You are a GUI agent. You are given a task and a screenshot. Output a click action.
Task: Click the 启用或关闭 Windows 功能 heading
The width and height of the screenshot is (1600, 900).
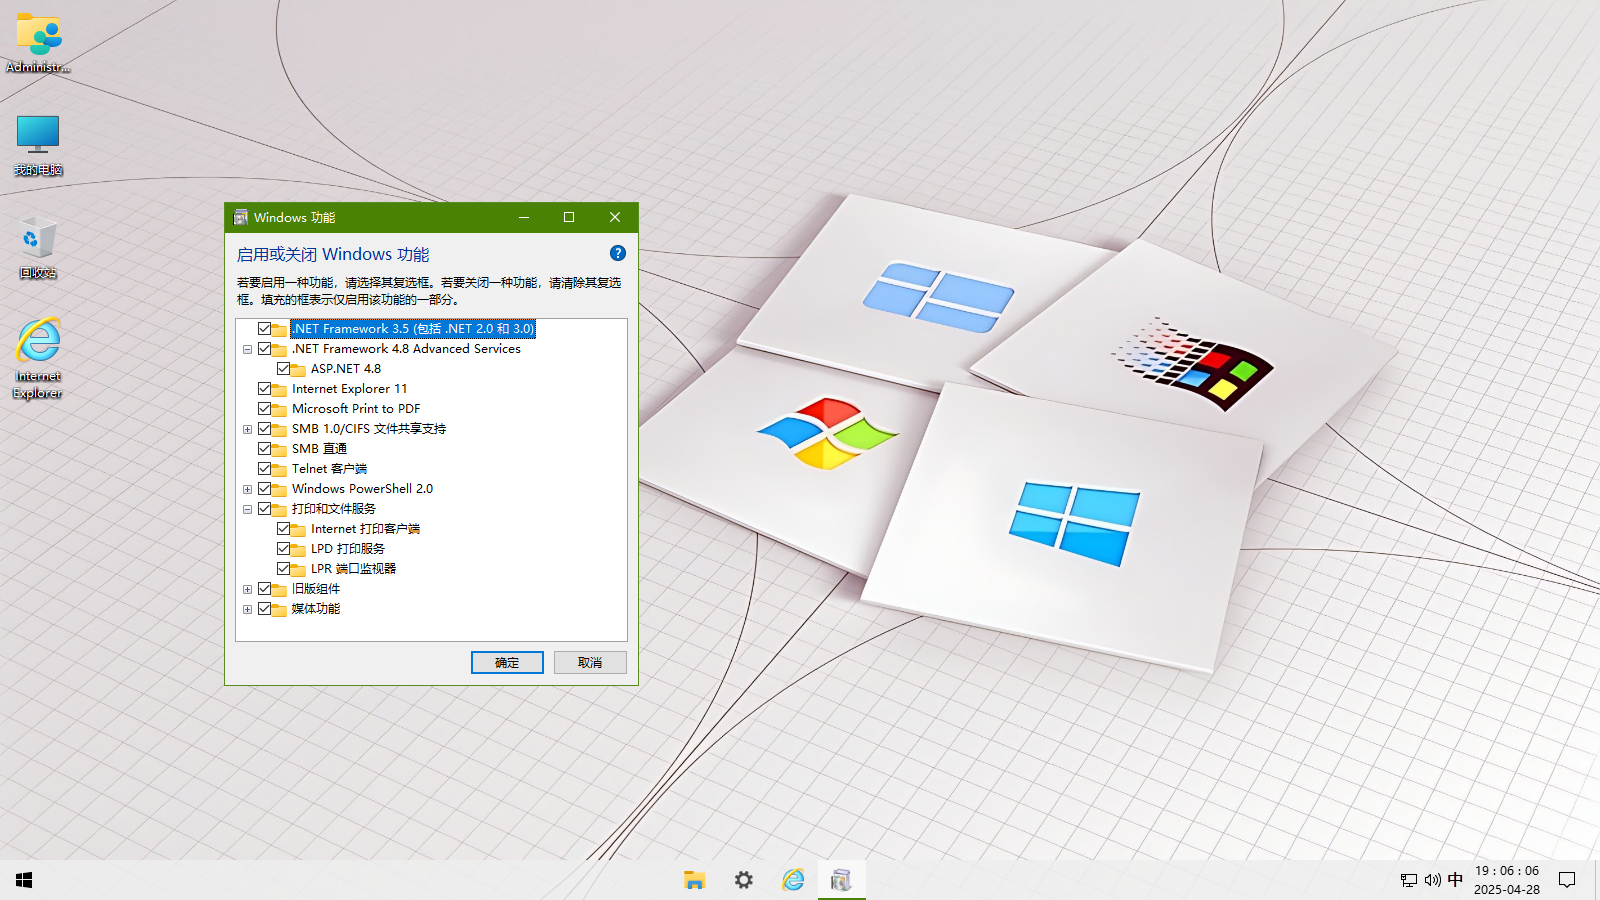333,254
